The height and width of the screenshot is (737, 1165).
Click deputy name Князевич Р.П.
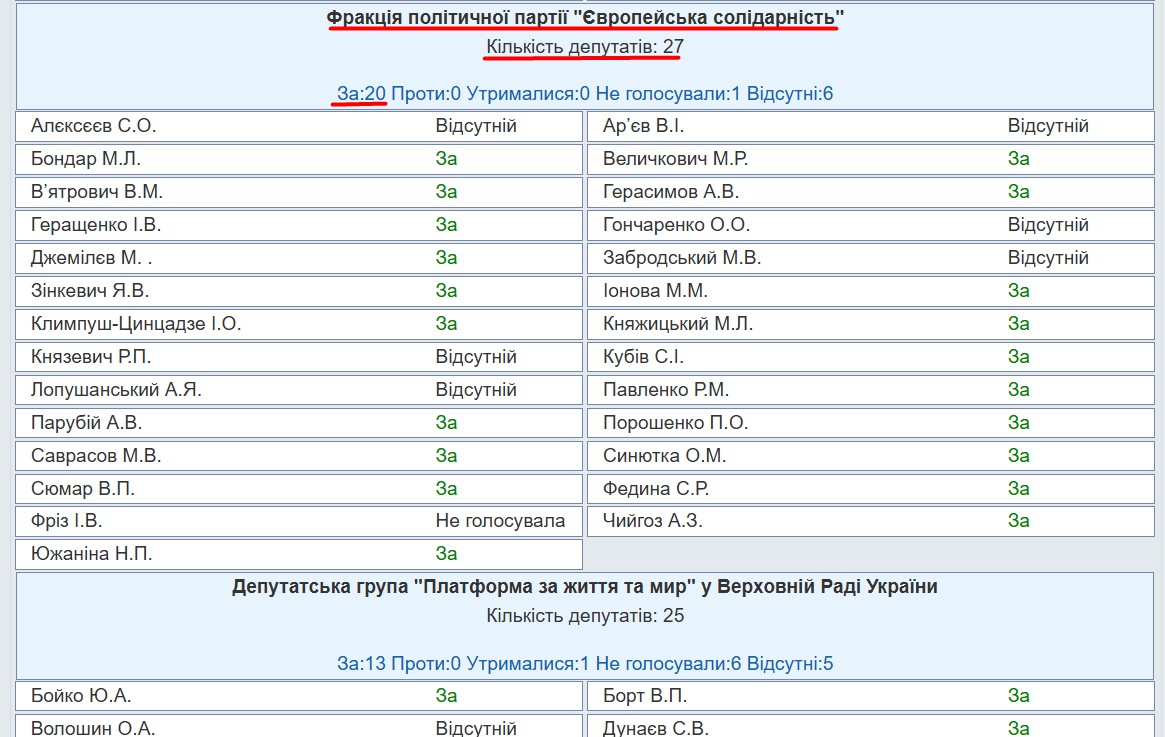91,357
